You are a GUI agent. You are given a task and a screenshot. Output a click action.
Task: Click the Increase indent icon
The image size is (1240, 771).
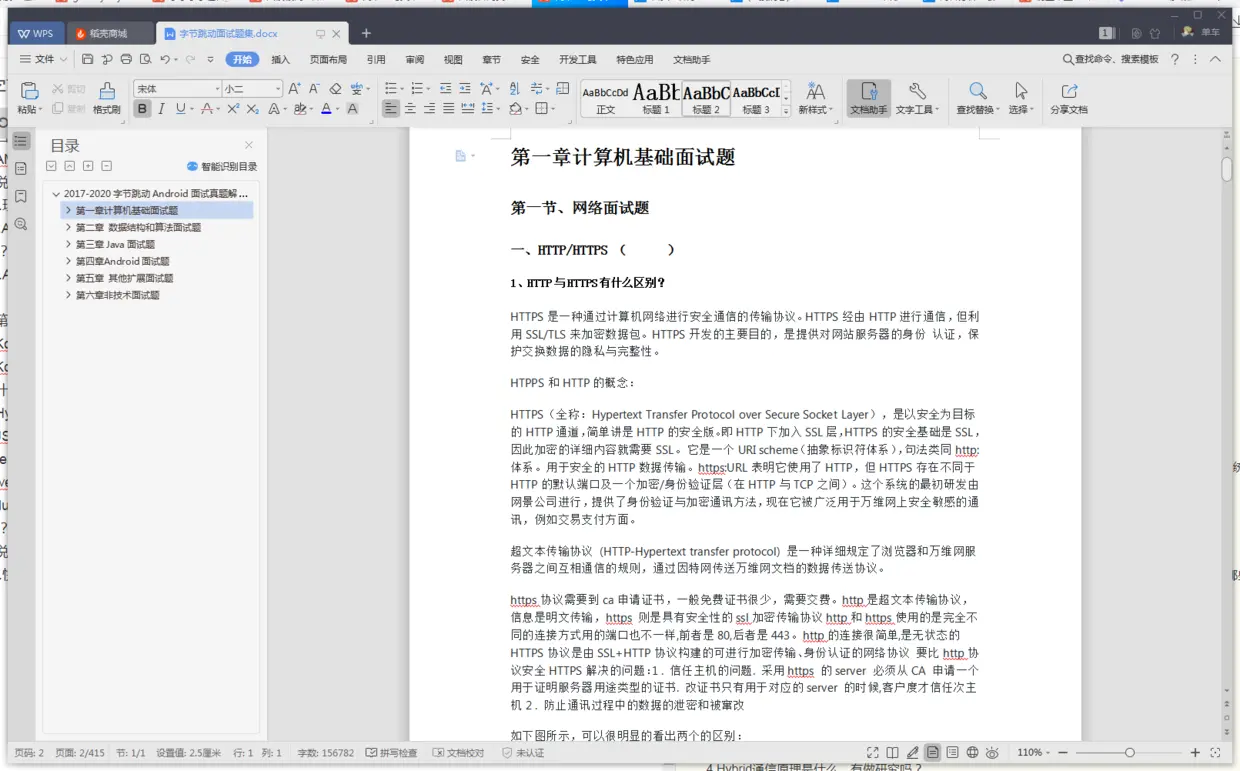[x=466, y=89]
